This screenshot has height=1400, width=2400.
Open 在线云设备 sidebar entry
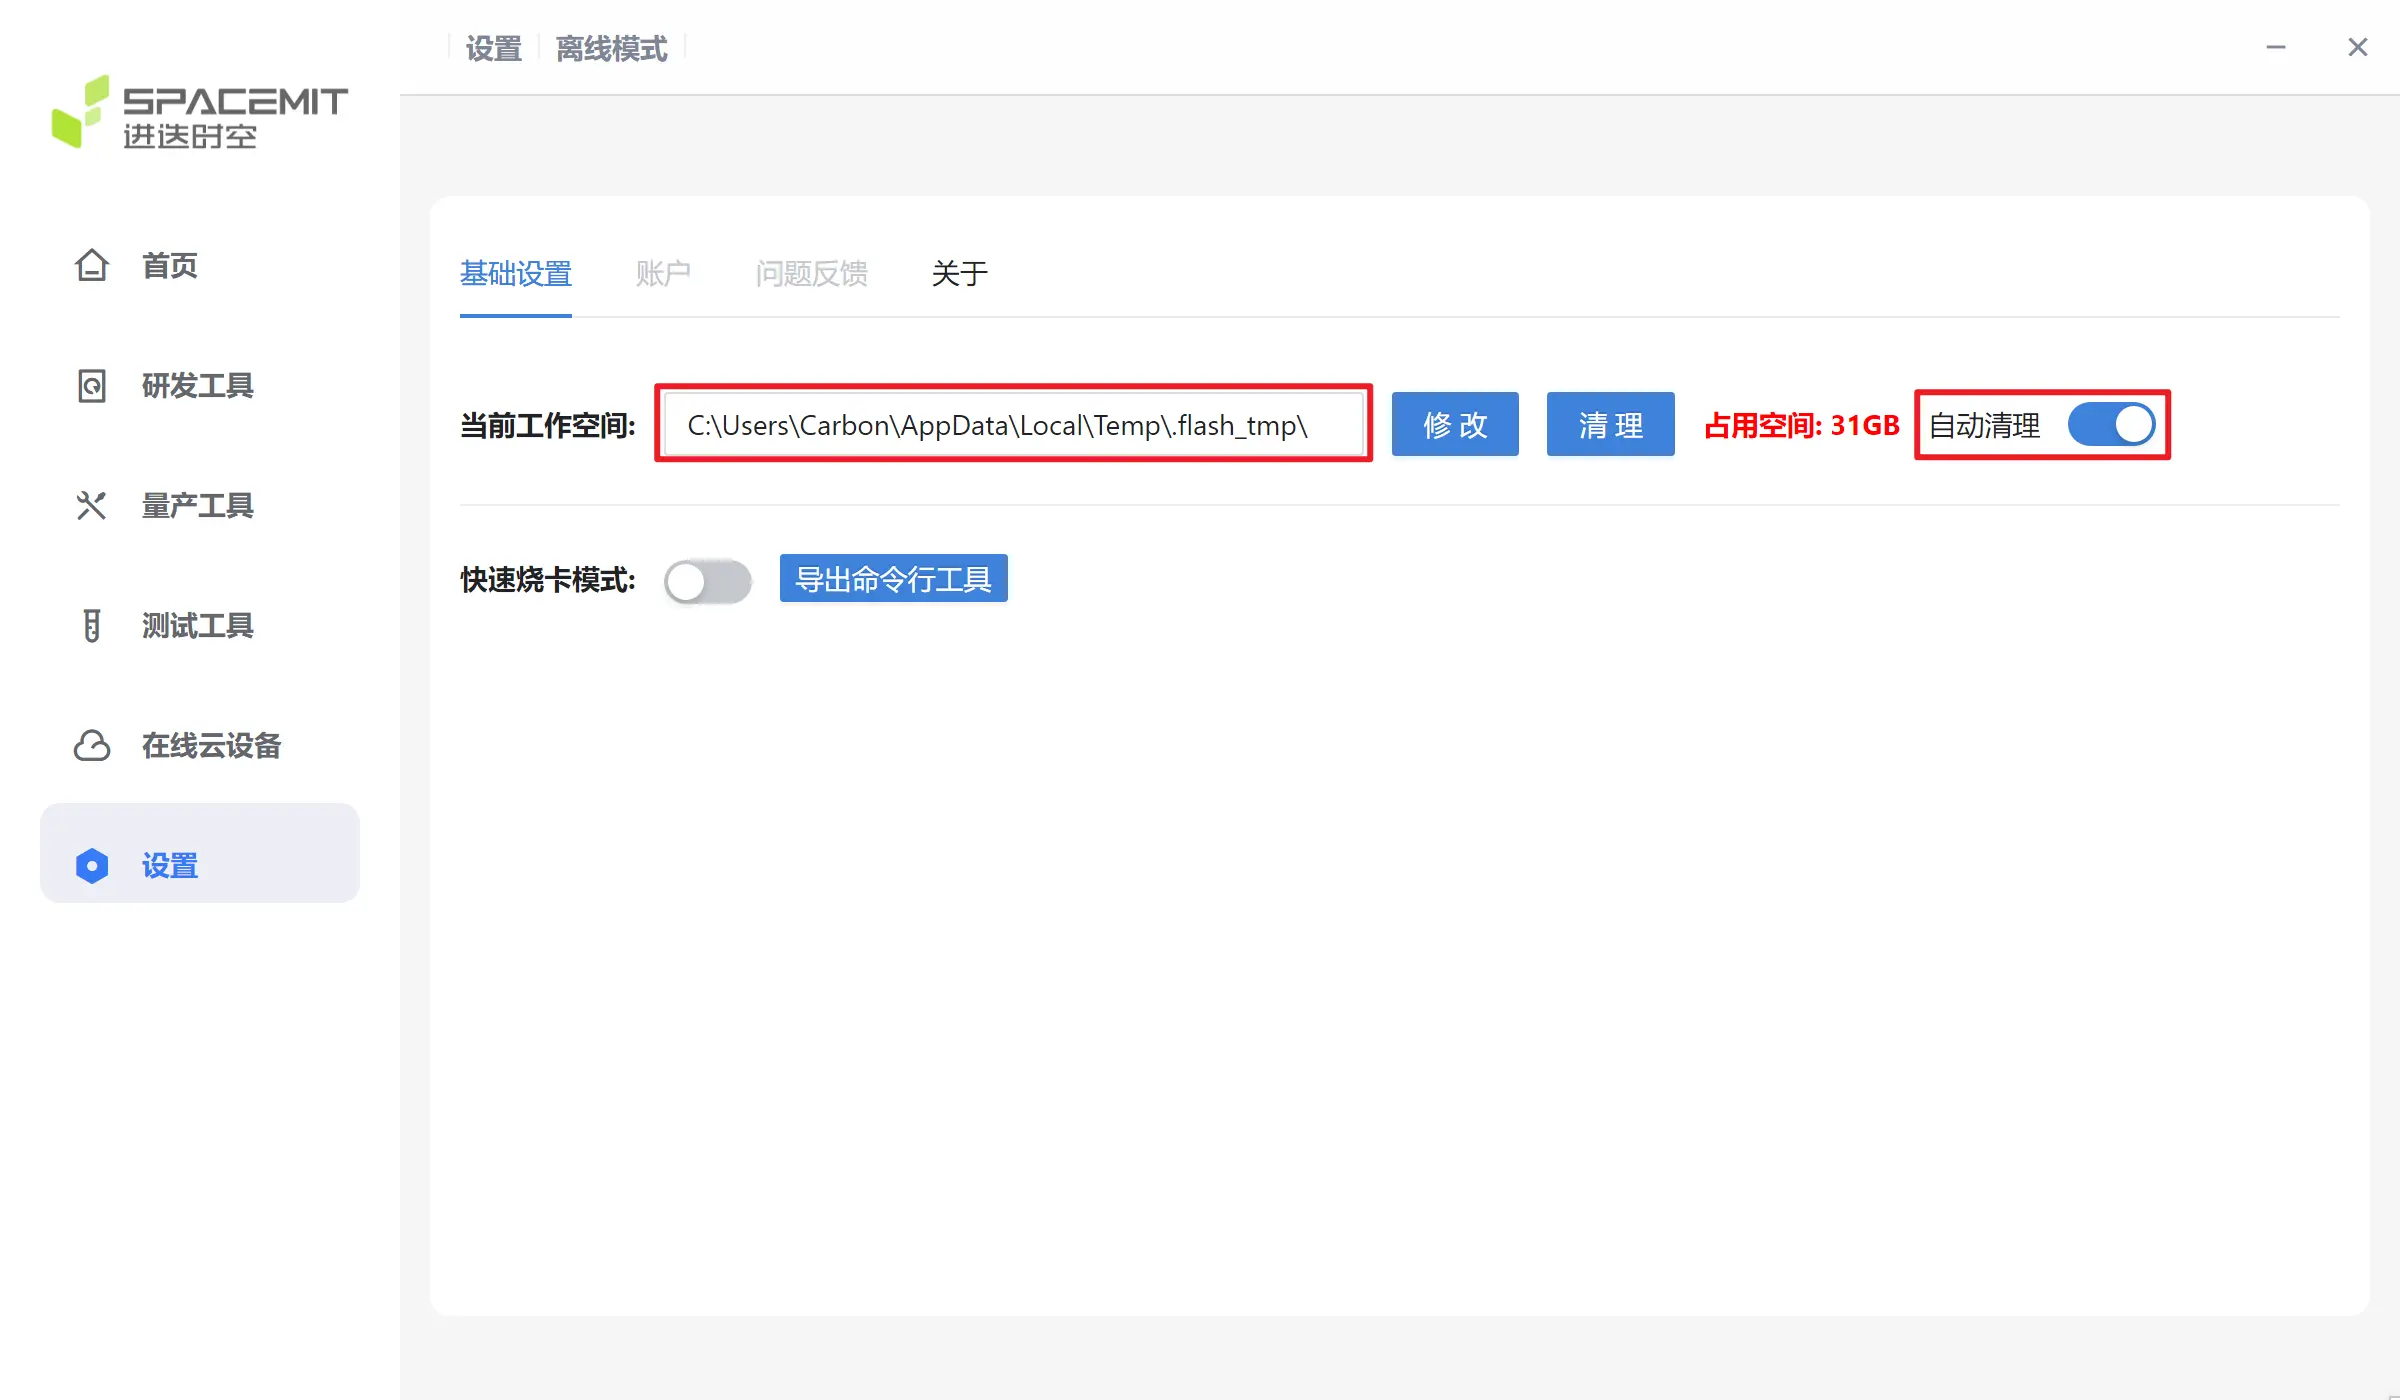(200, 745)
